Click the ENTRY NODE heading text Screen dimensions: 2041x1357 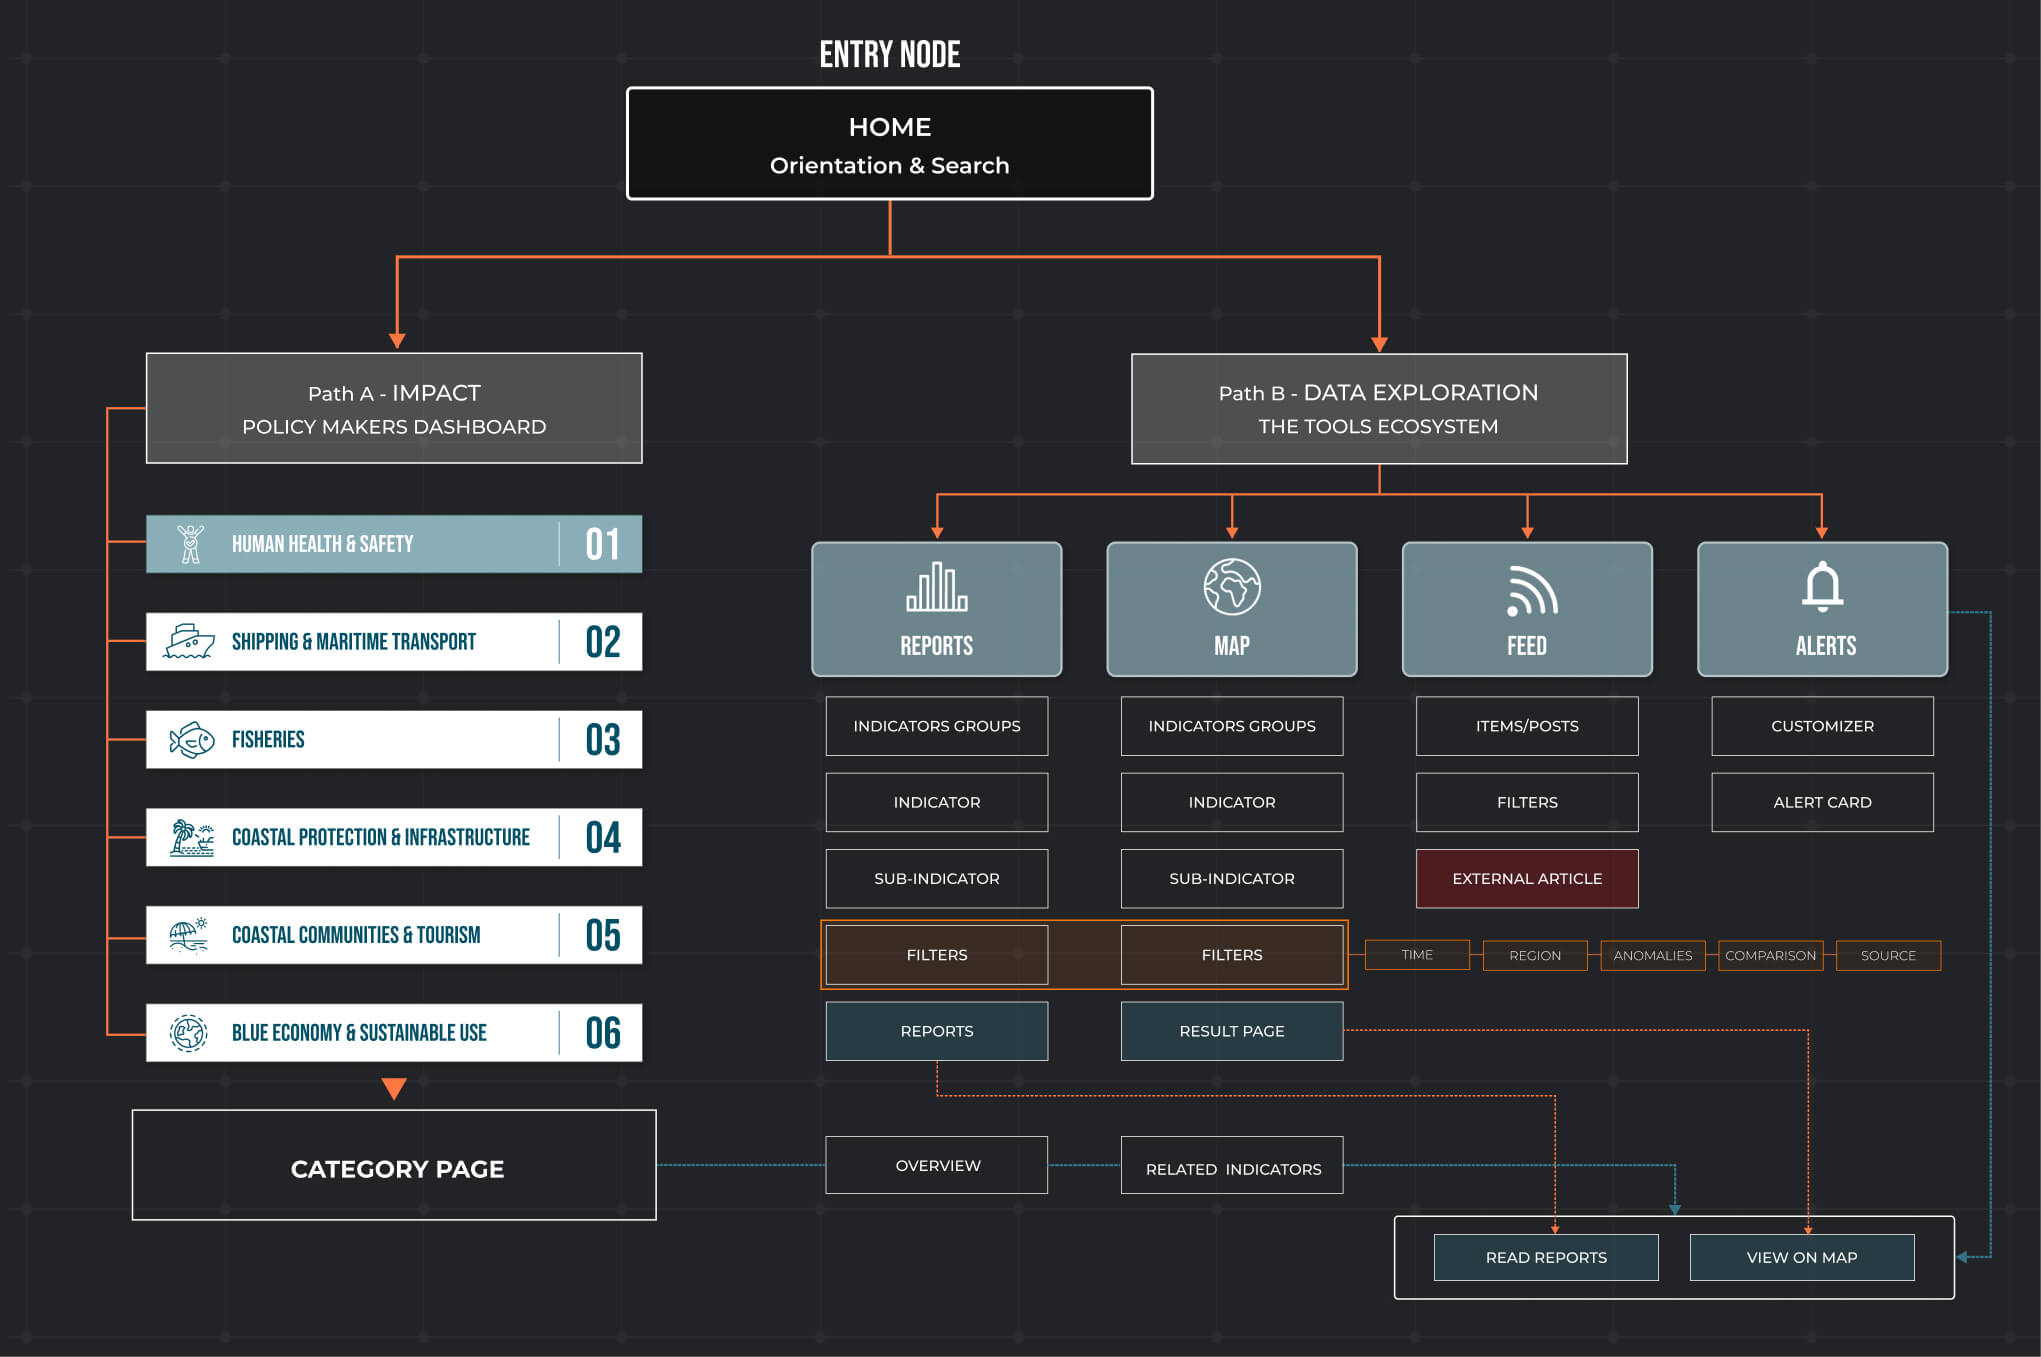890,54
